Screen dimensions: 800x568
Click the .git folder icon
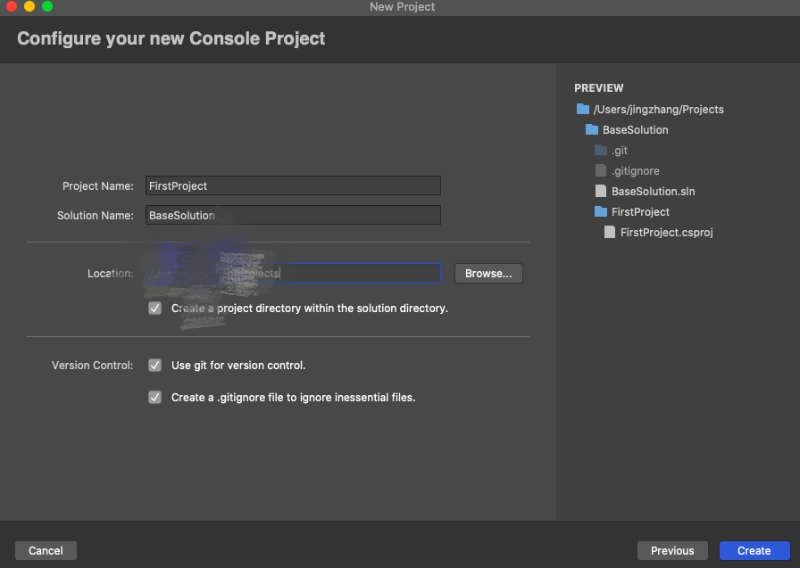pyautogui.click(x=601, y=150)
